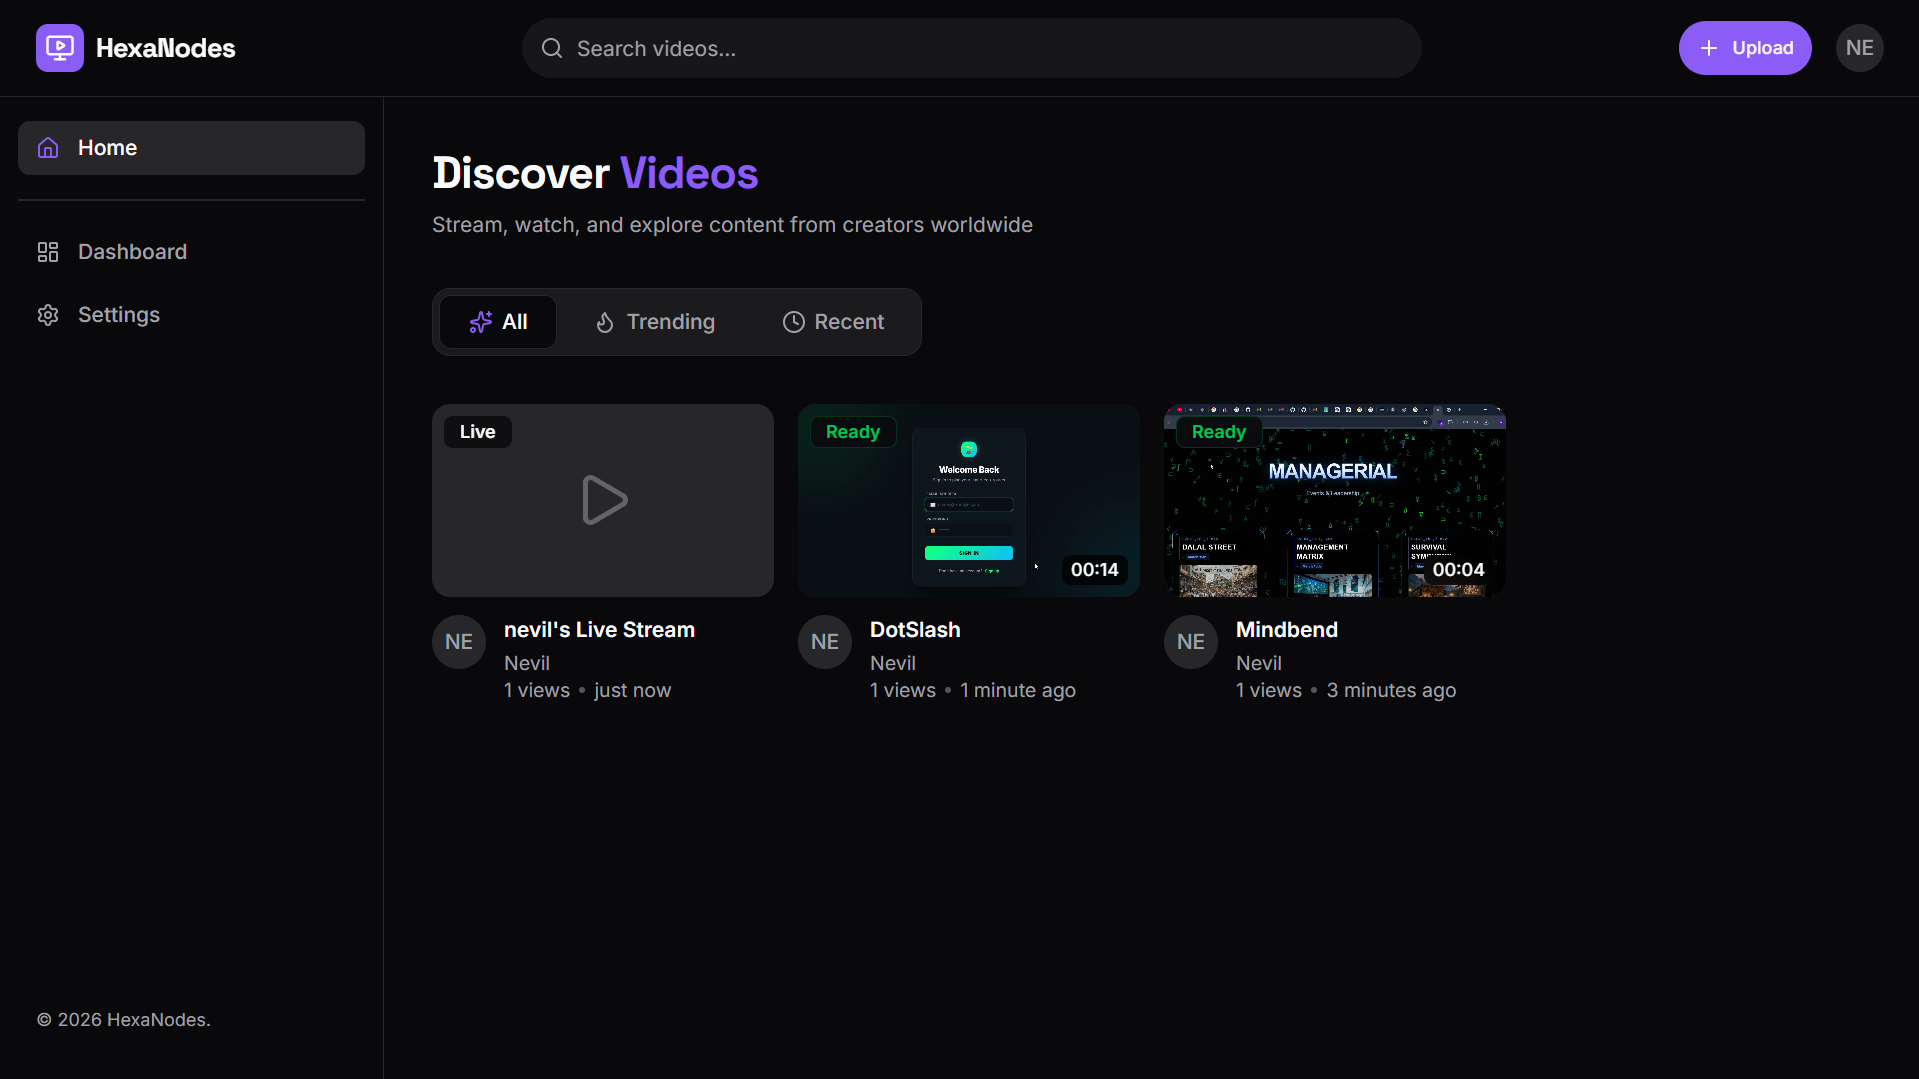
Task: Click the 'Stream, watch, and explore' subtitle
Action: point(732,225)
